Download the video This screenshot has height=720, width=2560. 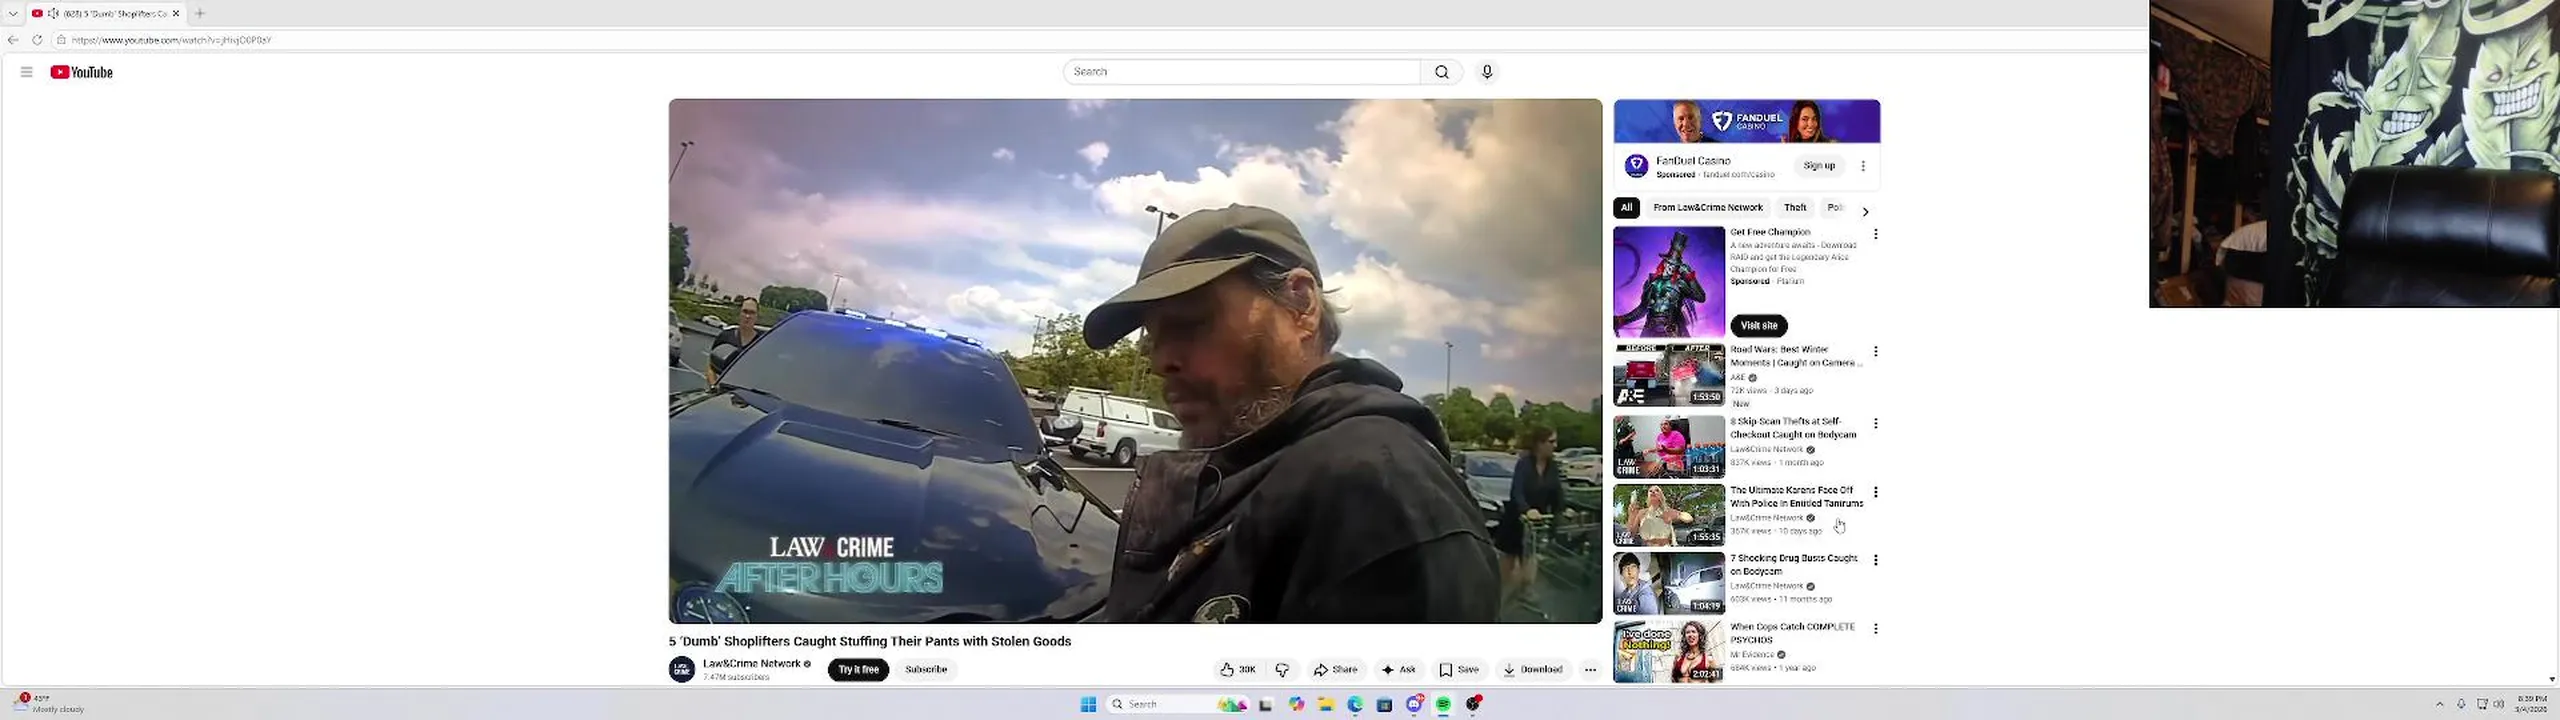coord(1533,670)
